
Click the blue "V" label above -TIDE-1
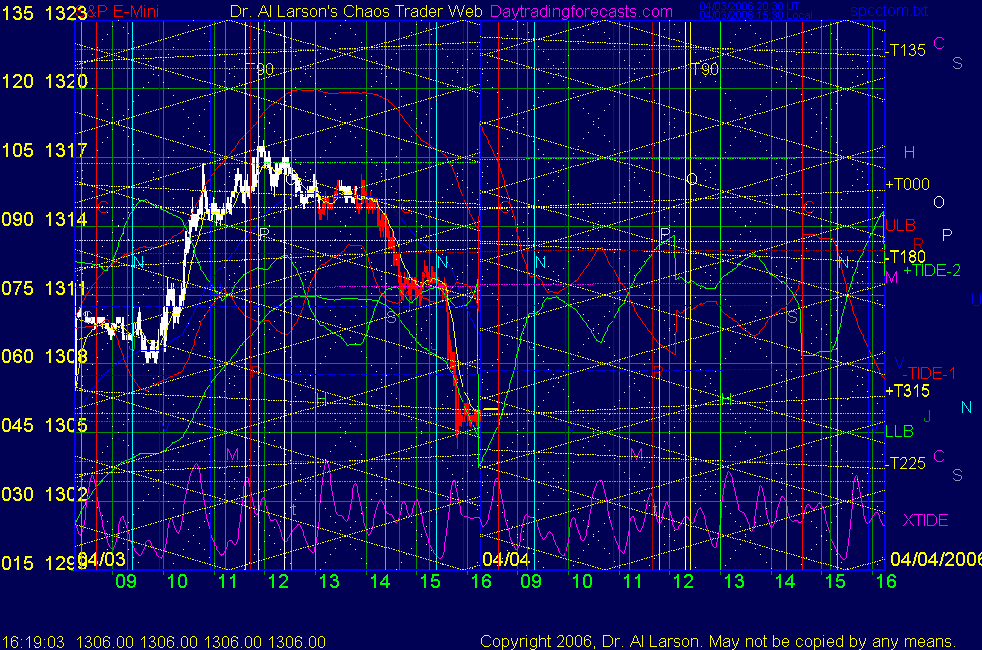click(899, 363)
